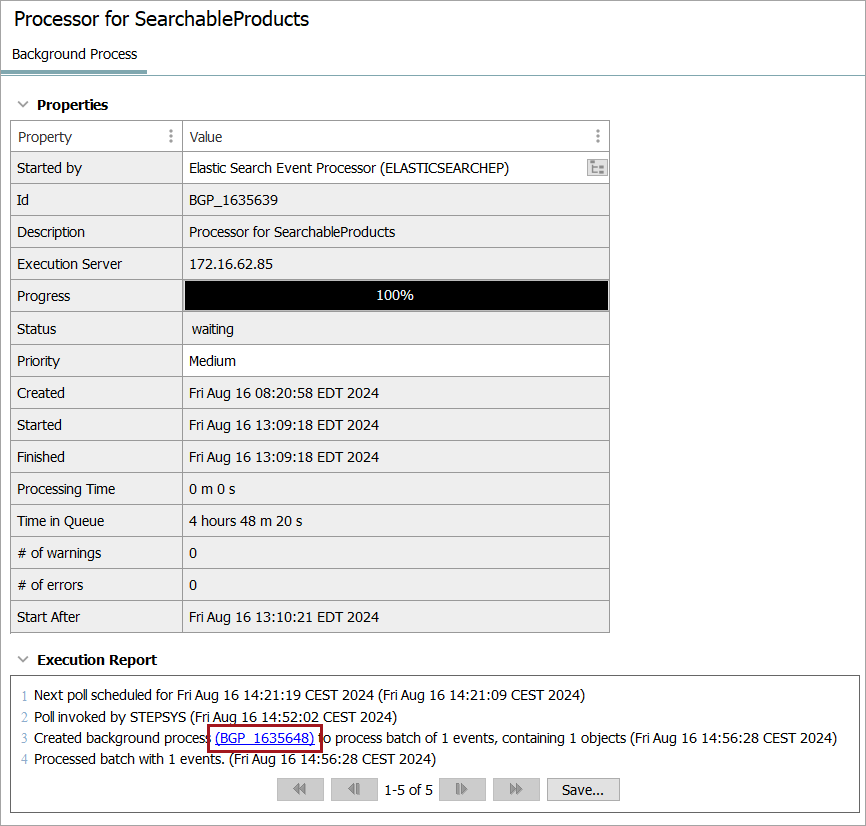Go to previous execution report page
866x826 pixels.
[354, 790]
